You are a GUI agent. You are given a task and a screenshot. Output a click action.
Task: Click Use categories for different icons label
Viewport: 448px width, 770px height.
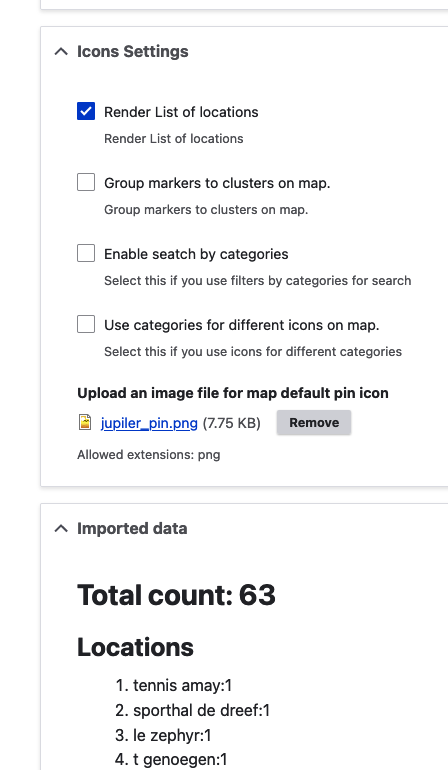(242, 325)
